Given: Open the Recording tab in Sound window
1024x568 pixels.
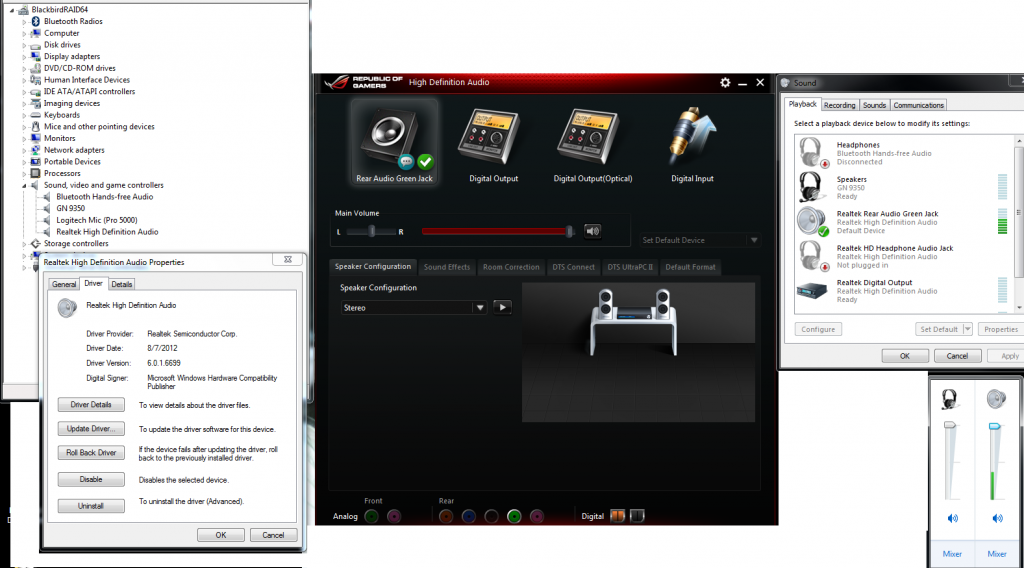Looking at the screenshot, I should 839,105.
